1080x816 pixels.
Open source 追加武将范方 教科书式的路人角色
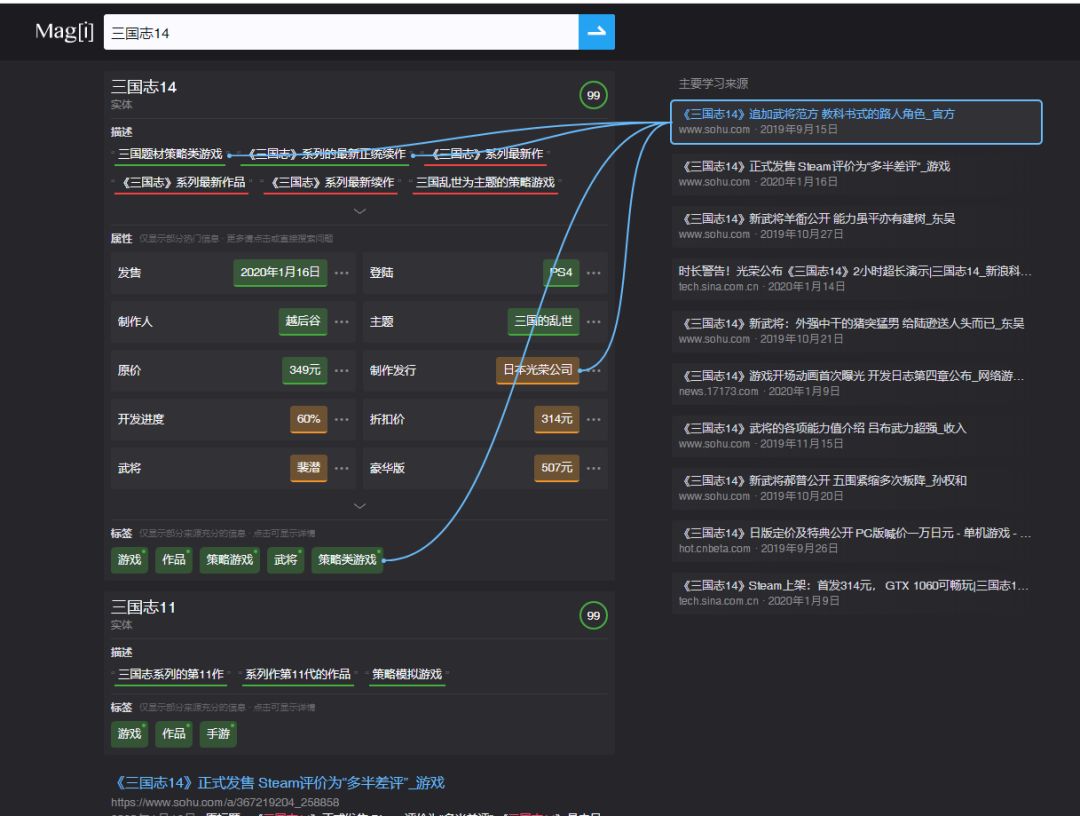pos(856,122)
